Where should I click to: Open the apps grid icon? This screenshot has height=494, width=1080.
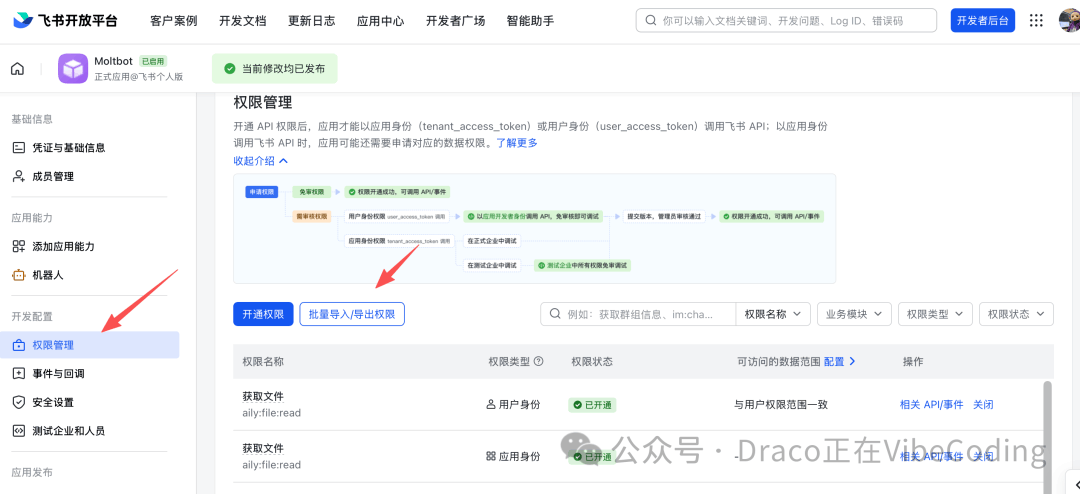[x=1036, y=20]
